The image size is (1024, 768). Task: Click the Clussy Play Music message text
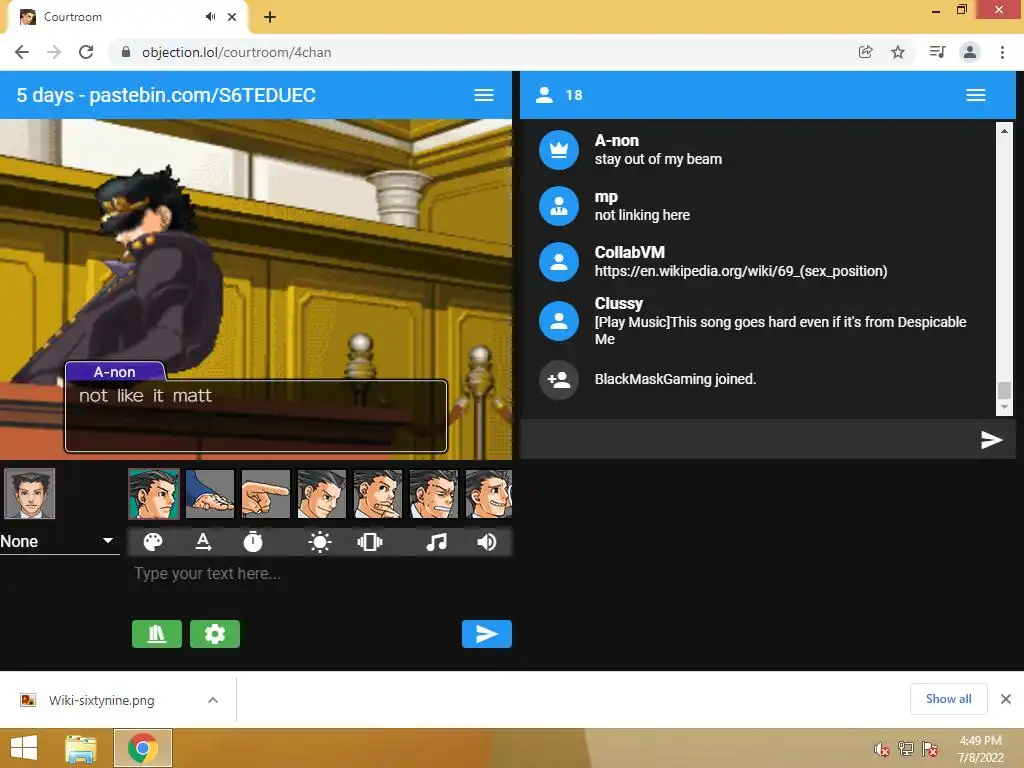pos(780,330)
